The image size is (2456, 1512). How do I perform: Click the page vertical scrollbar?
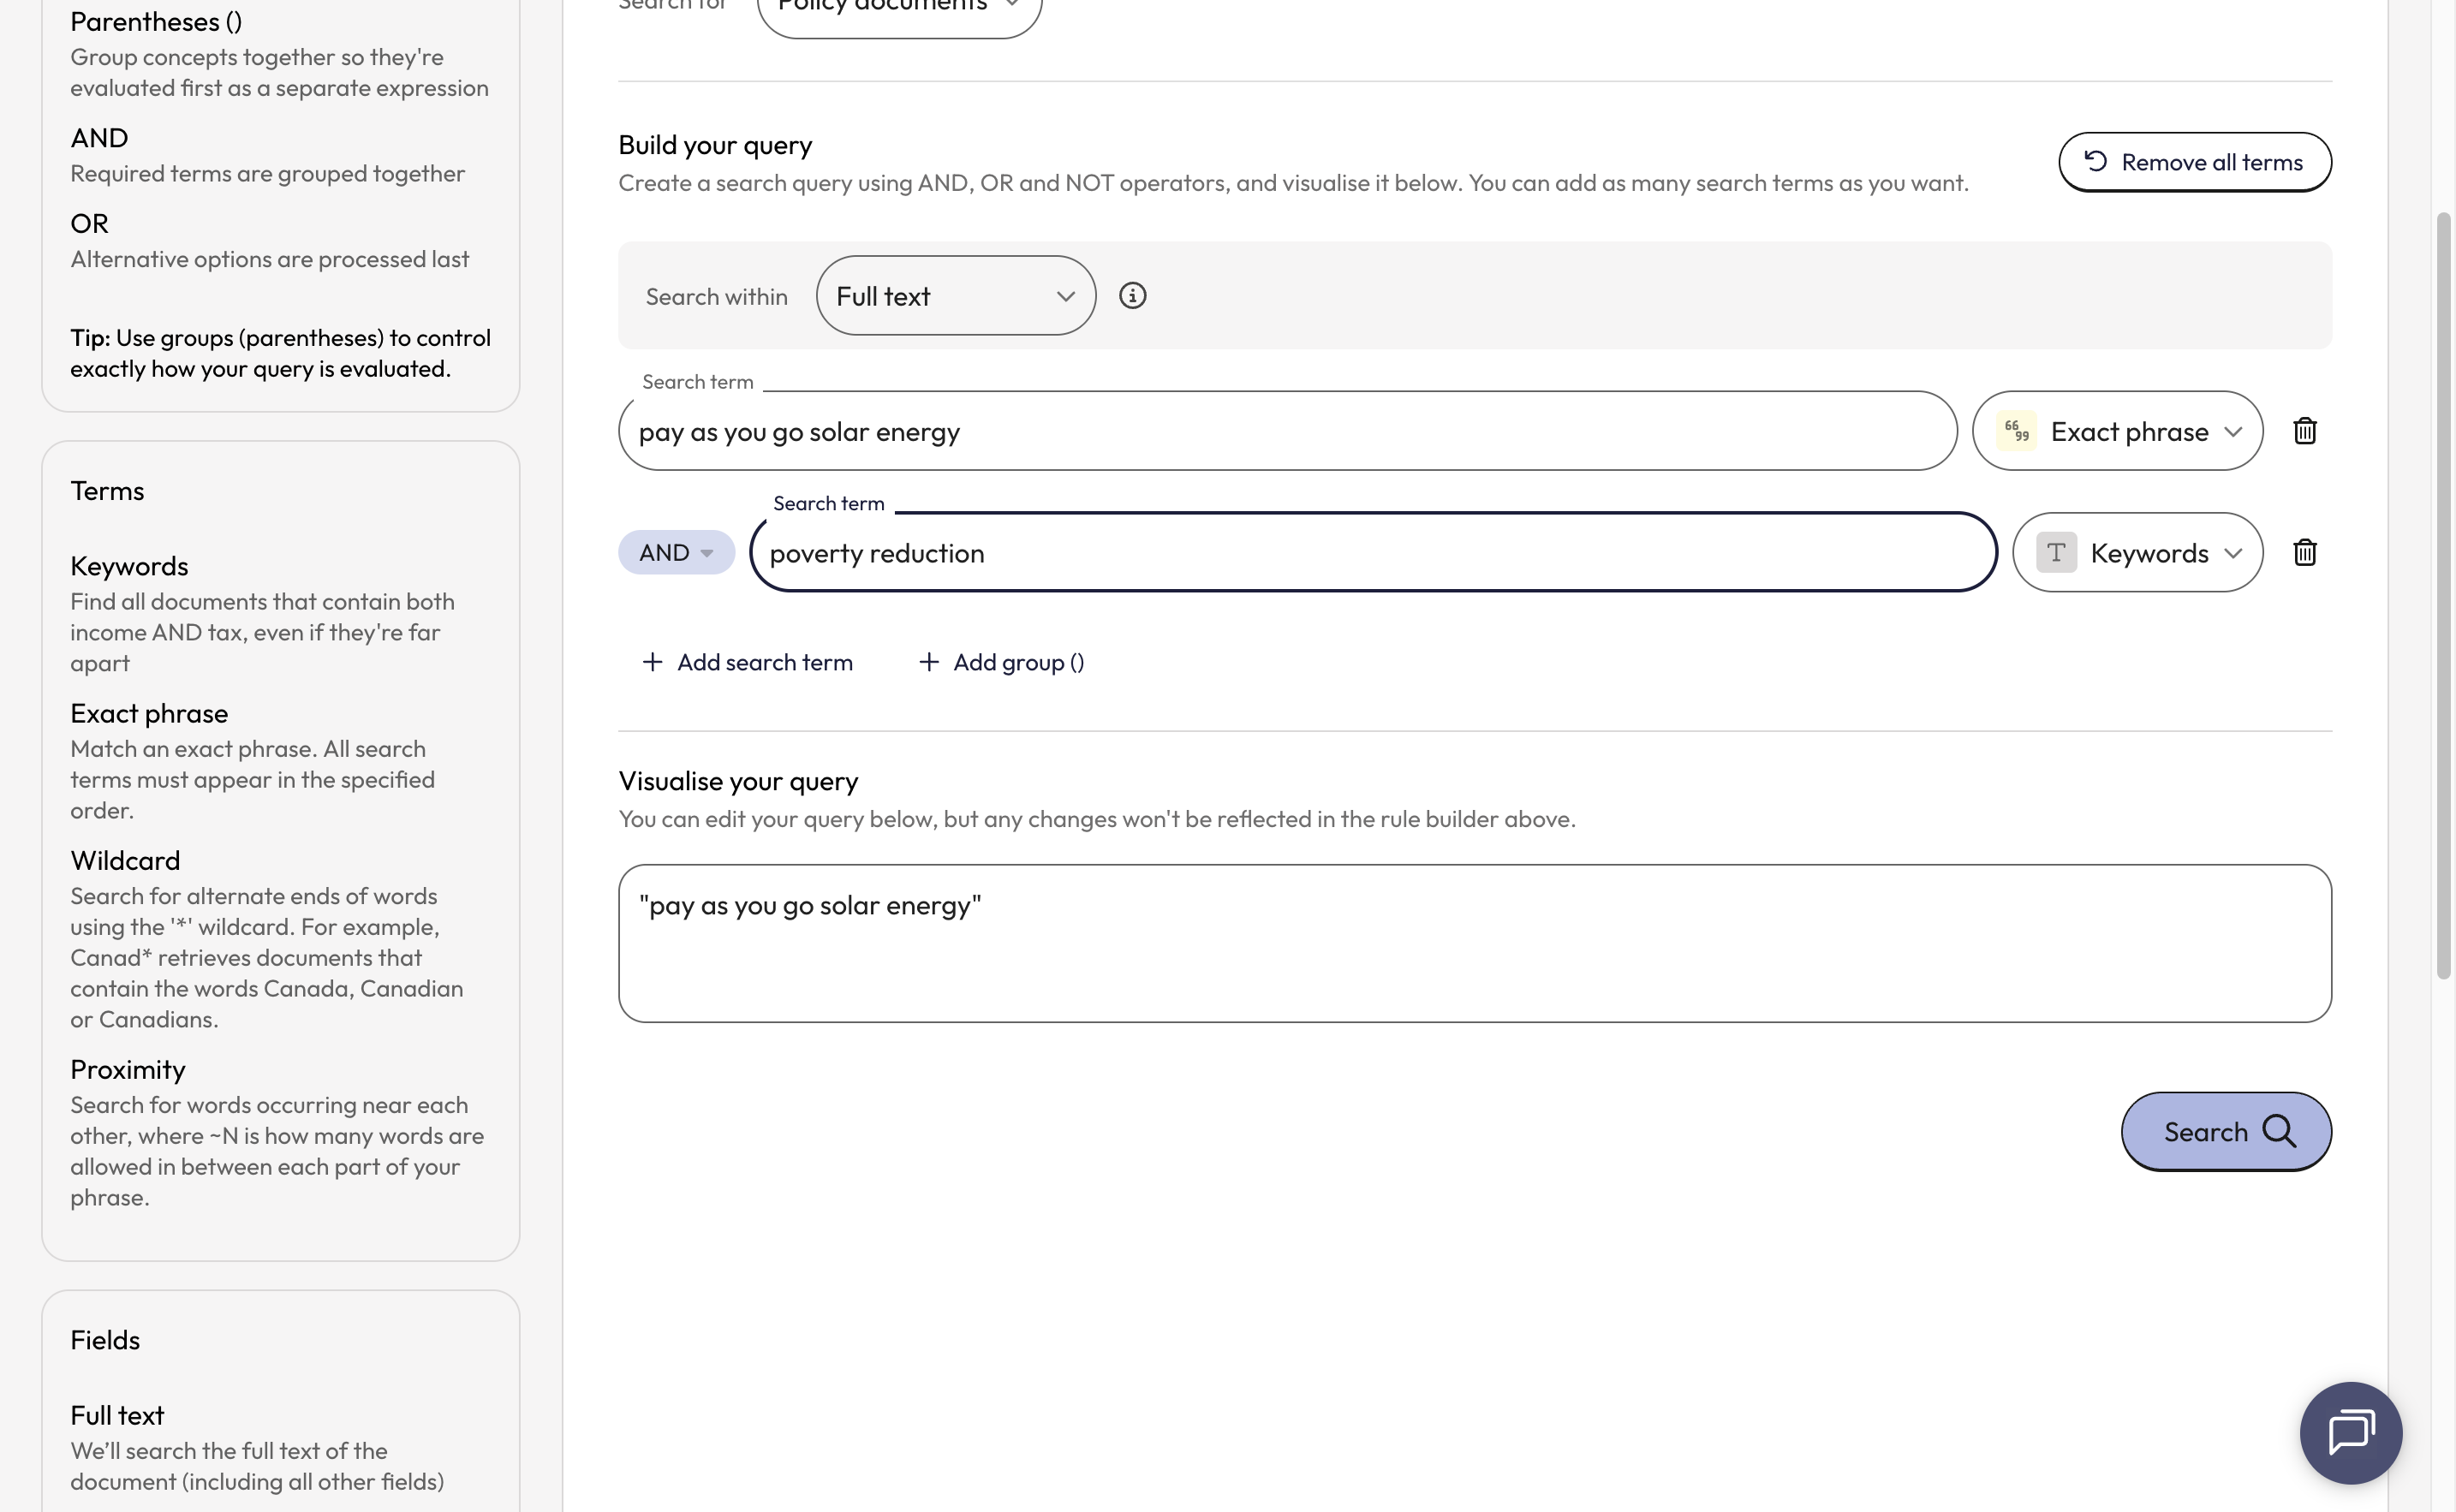(x=2443, y=595)
